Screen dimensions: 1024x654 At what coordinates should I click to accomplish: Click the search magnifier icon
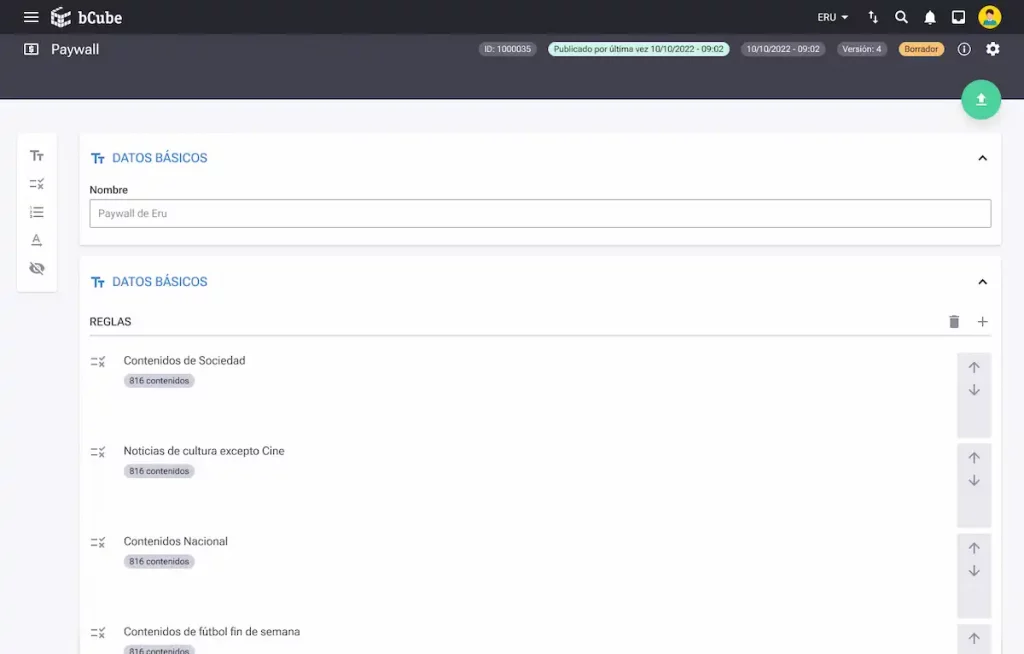901,17
